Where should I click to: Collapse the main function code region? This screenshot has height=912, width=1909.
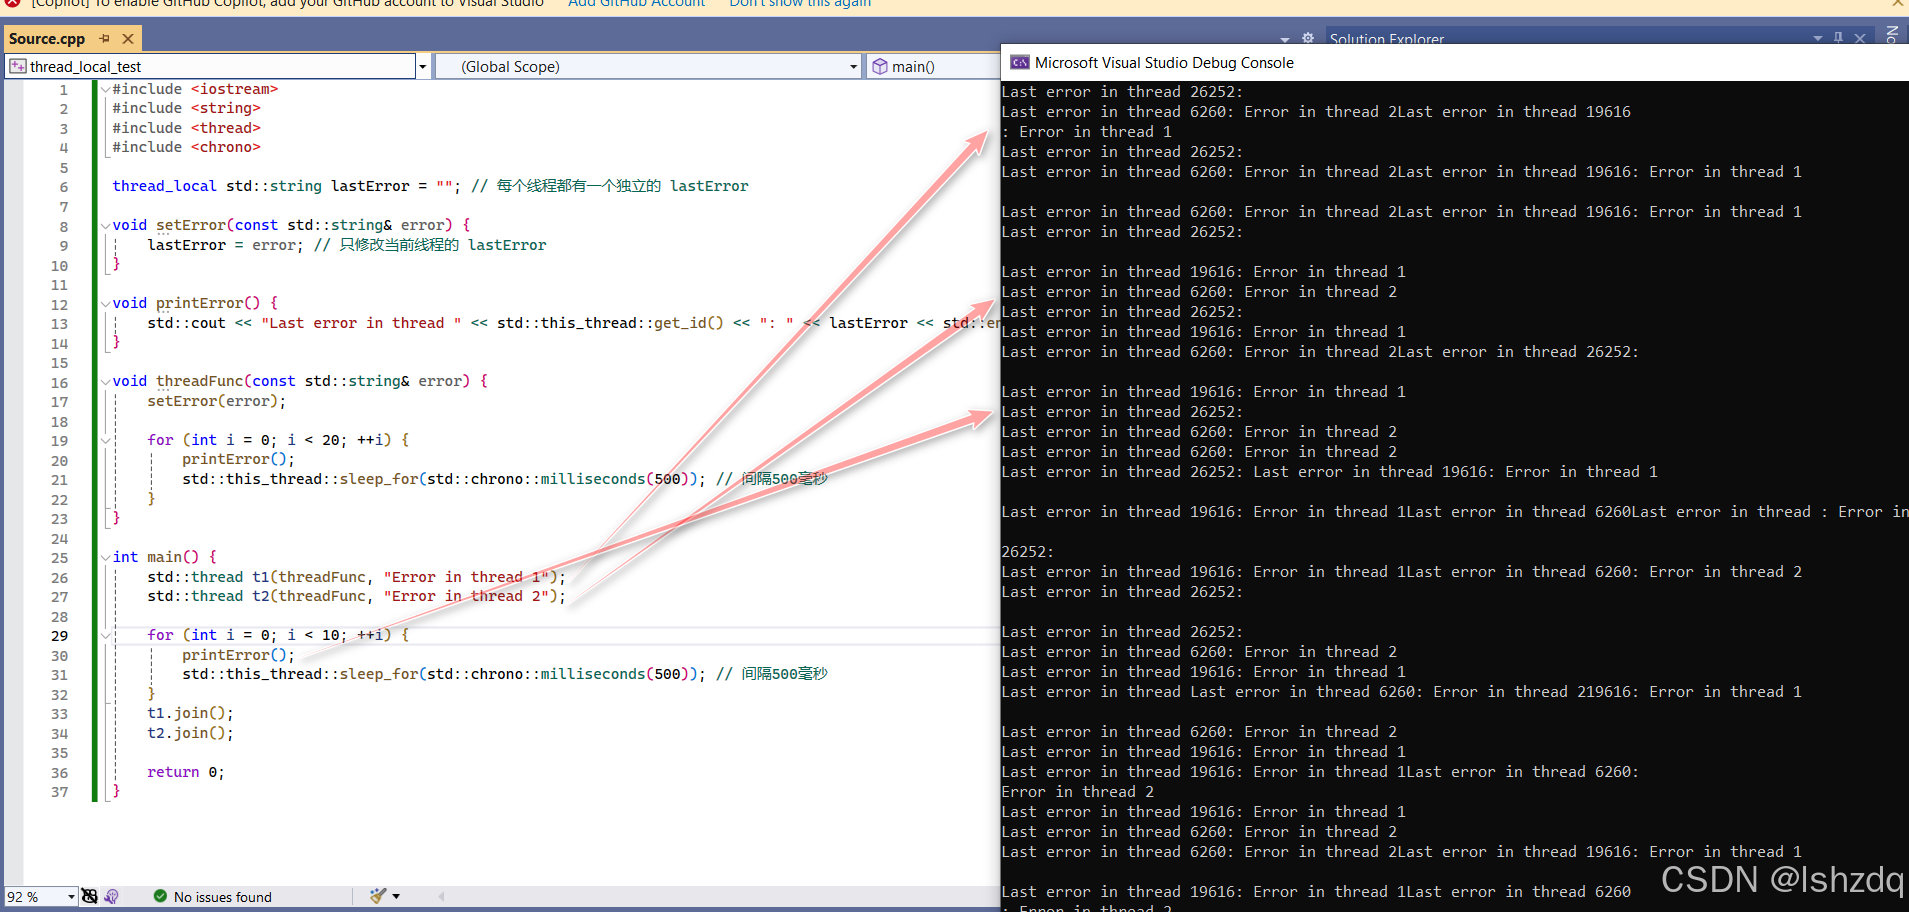click(x=106, y=557)
